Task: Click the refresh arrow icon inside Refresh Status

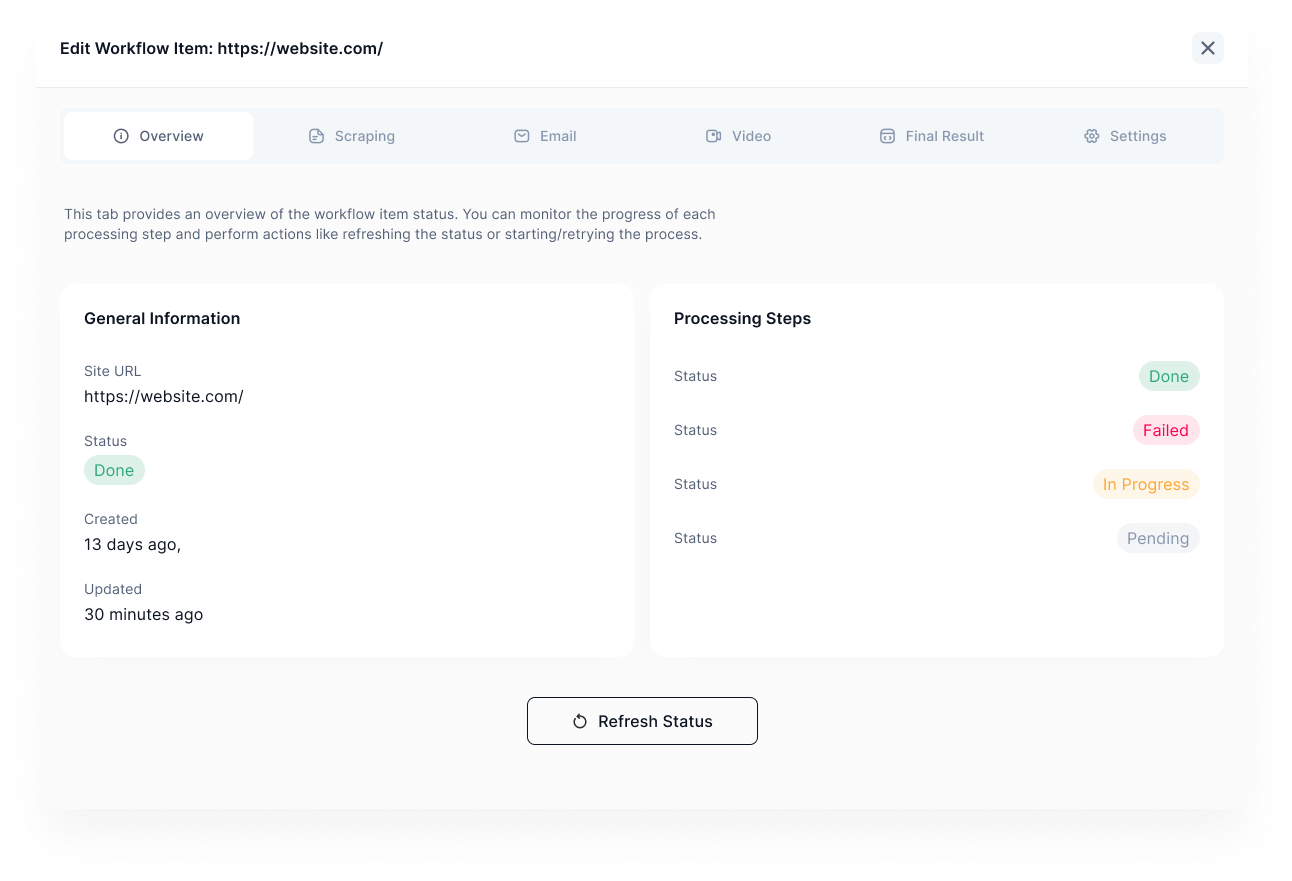Action: (x=580, y=721)
